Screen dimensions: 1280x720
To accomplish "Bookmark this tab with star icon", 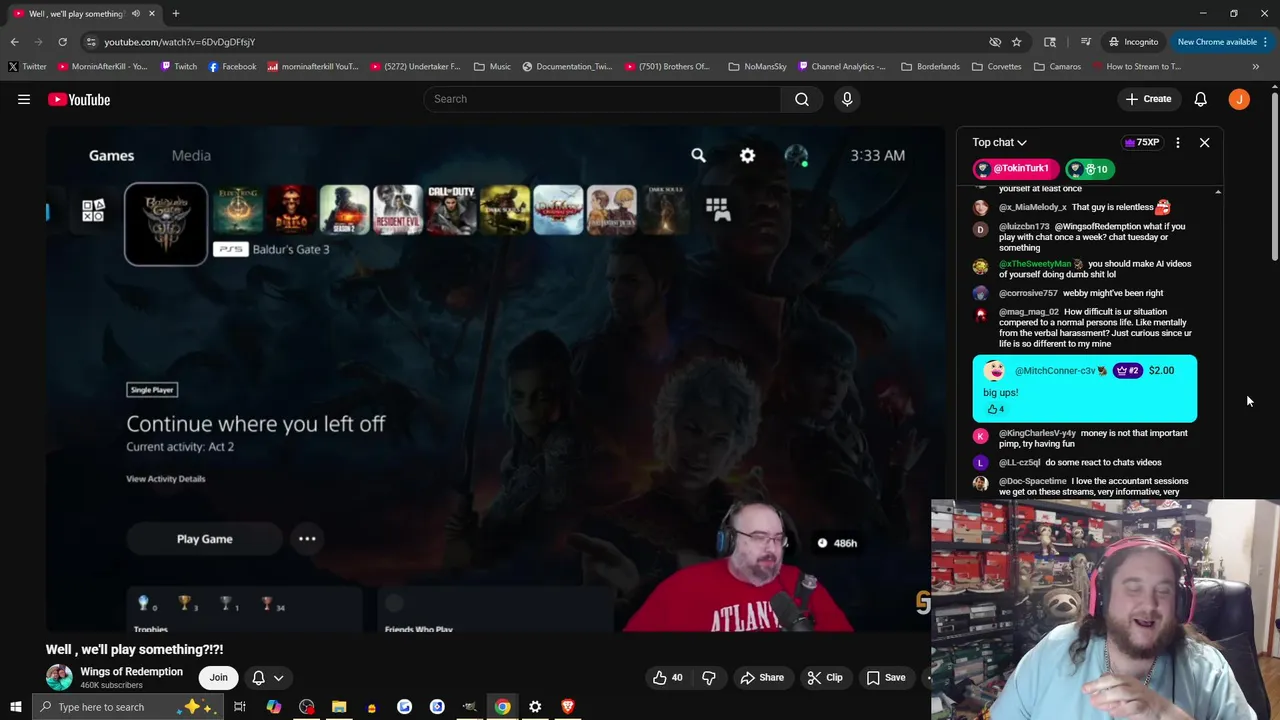I will click(x=1016, y=42).
